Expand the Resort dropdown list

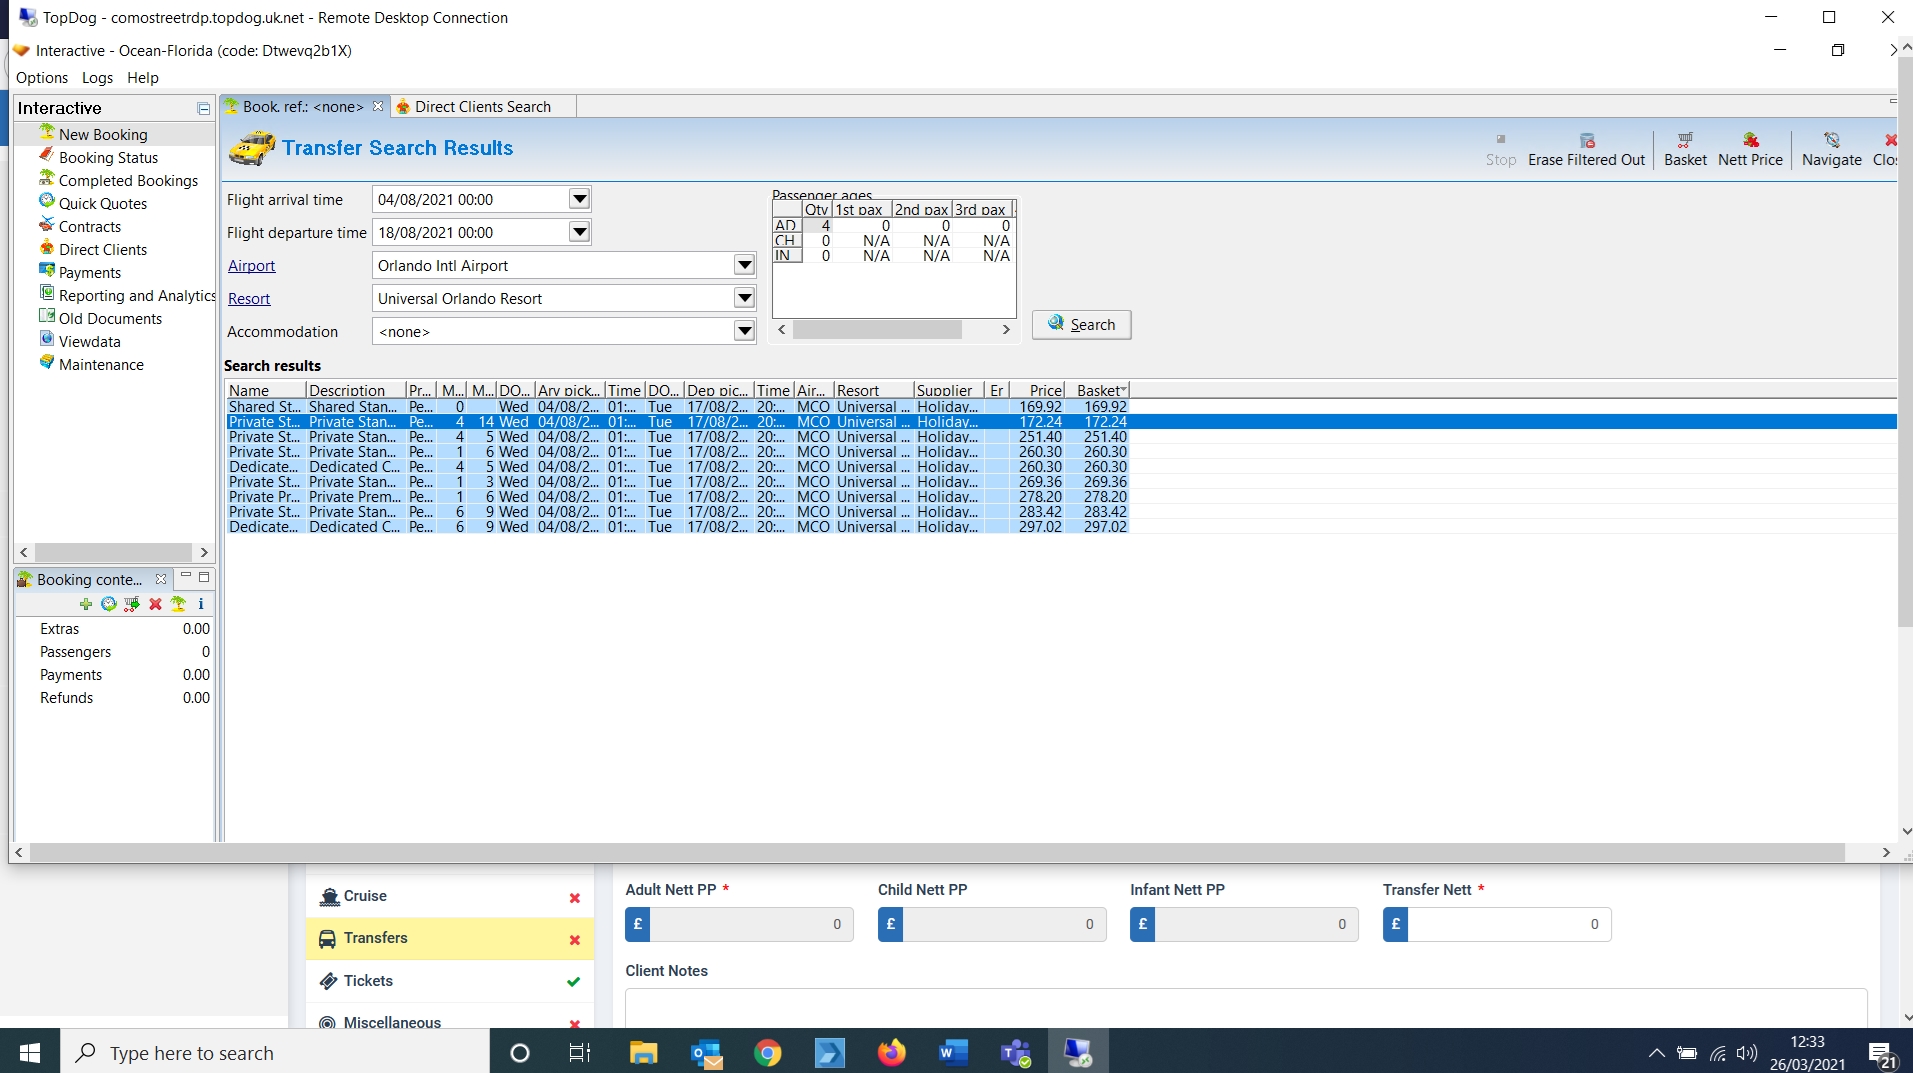[x=744, y=298]
